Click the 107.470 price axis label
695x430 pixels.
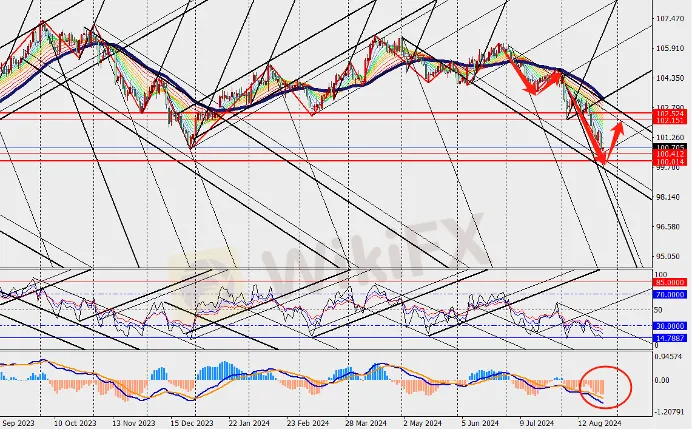click(670, 19)
